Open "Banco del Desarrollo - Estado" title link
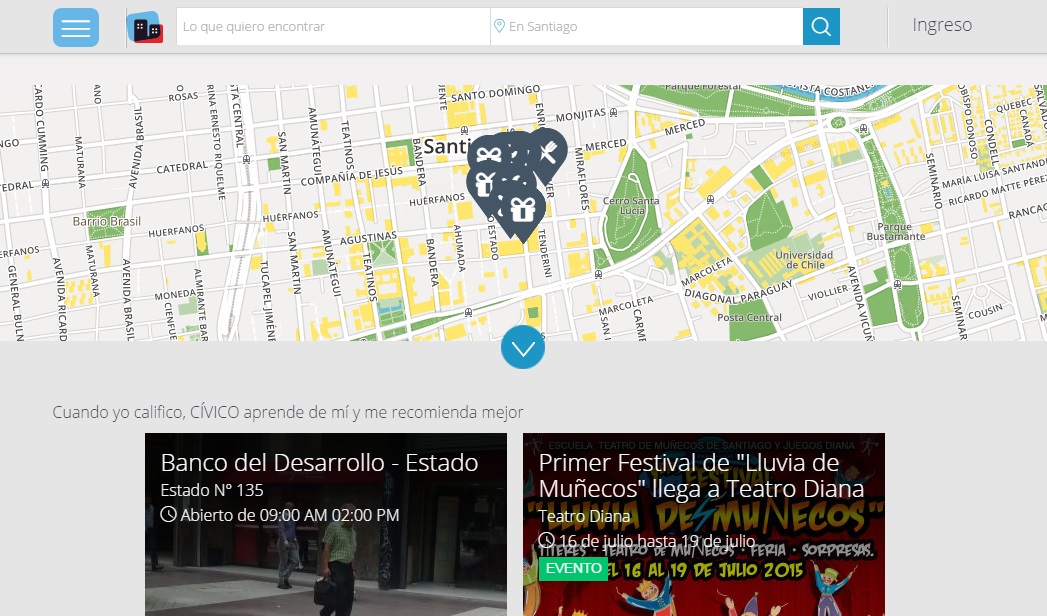1047x616 pixels. coord(319,463)
